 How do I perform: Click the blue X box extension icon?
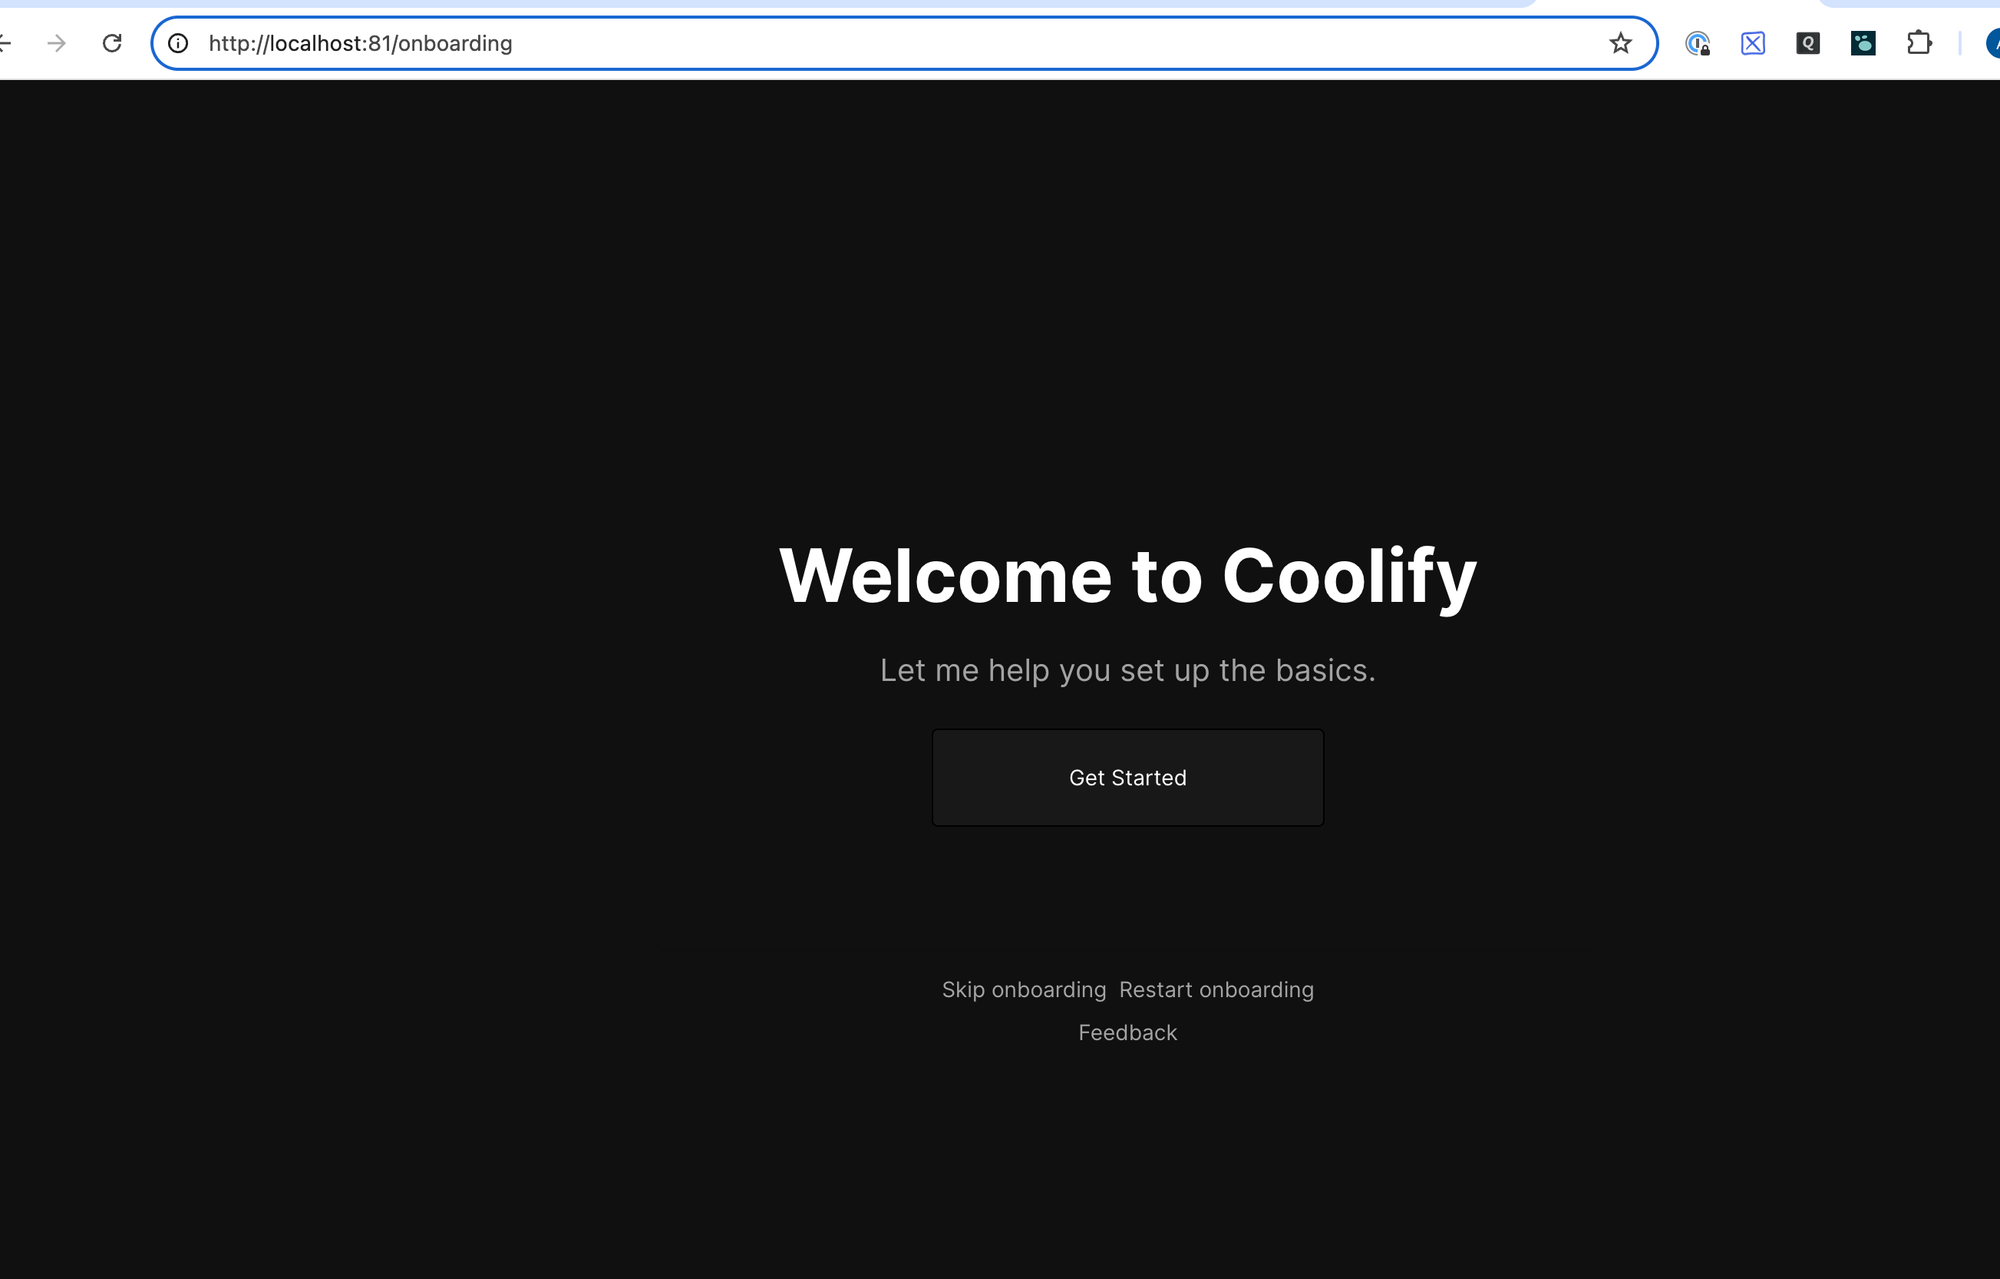(1752, 43)
